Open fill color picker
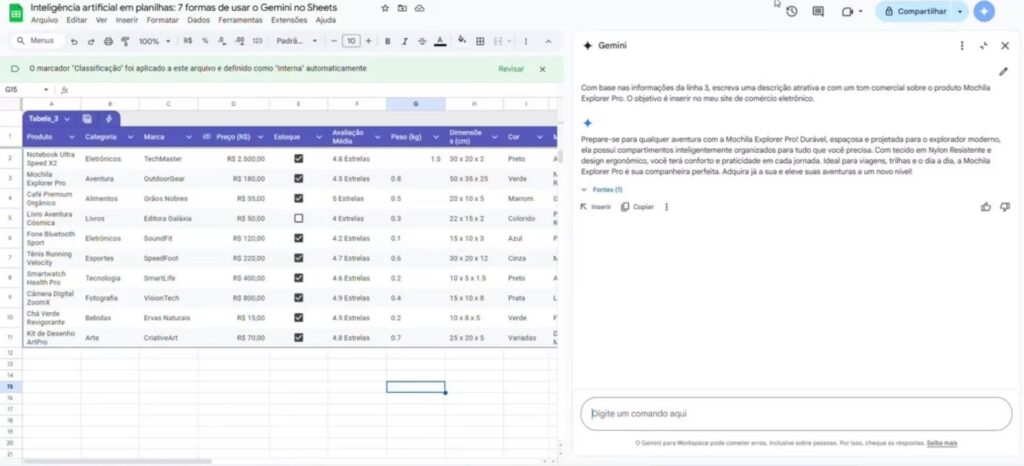This screenshot has width=1024, height=466. coord(462,40)
